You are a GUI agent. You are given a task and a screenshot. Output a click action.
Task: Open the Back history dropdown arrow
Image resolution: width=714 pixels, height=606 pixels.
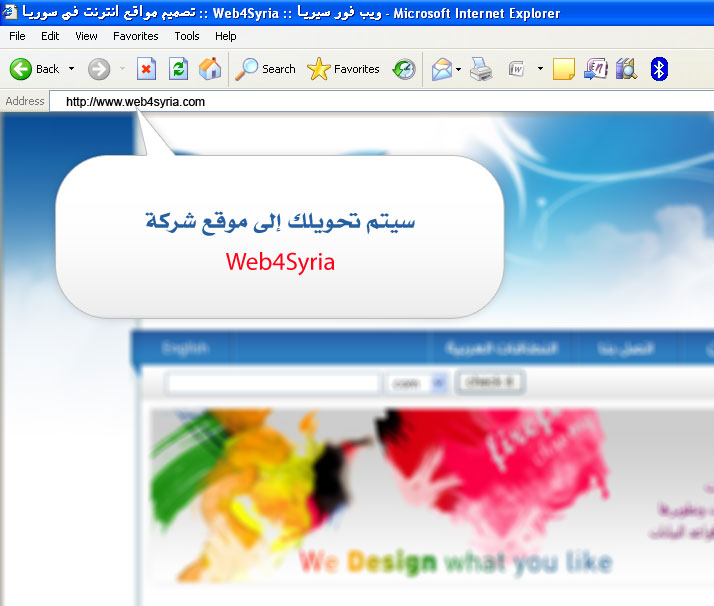click(x=71, y=69)
